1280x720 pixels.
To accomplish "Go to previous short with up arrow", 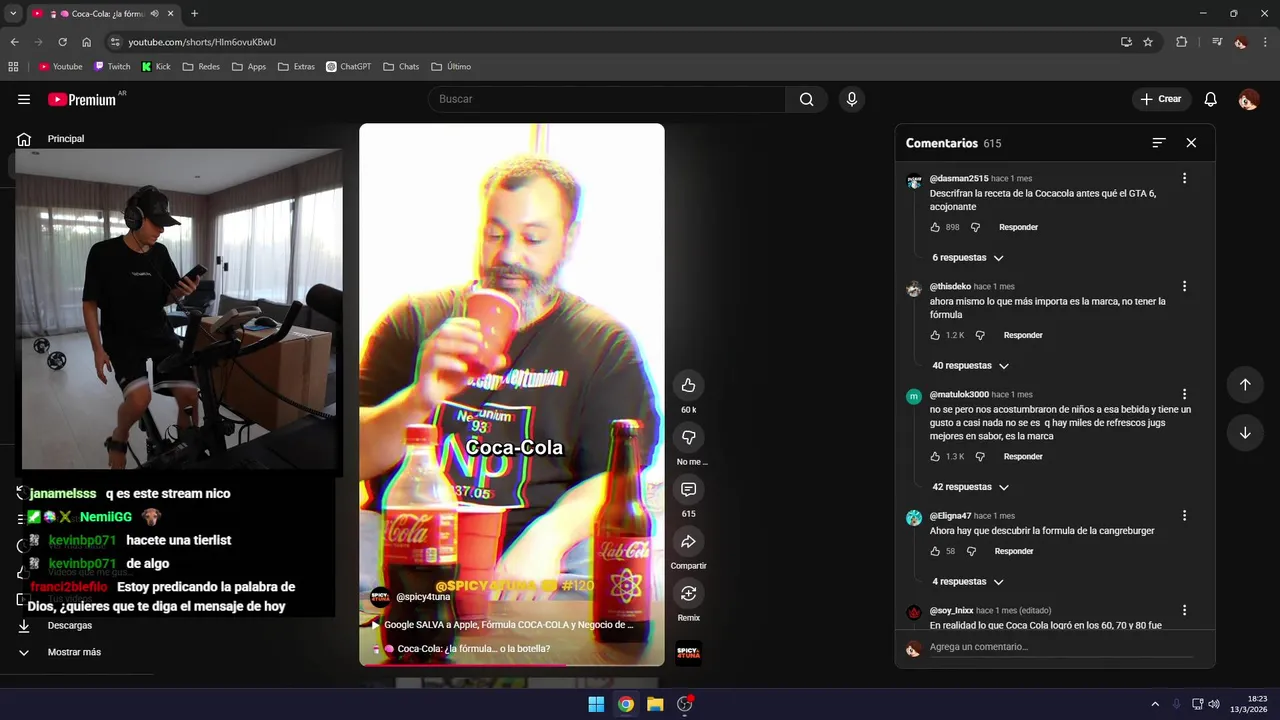I will point(1245,385).
